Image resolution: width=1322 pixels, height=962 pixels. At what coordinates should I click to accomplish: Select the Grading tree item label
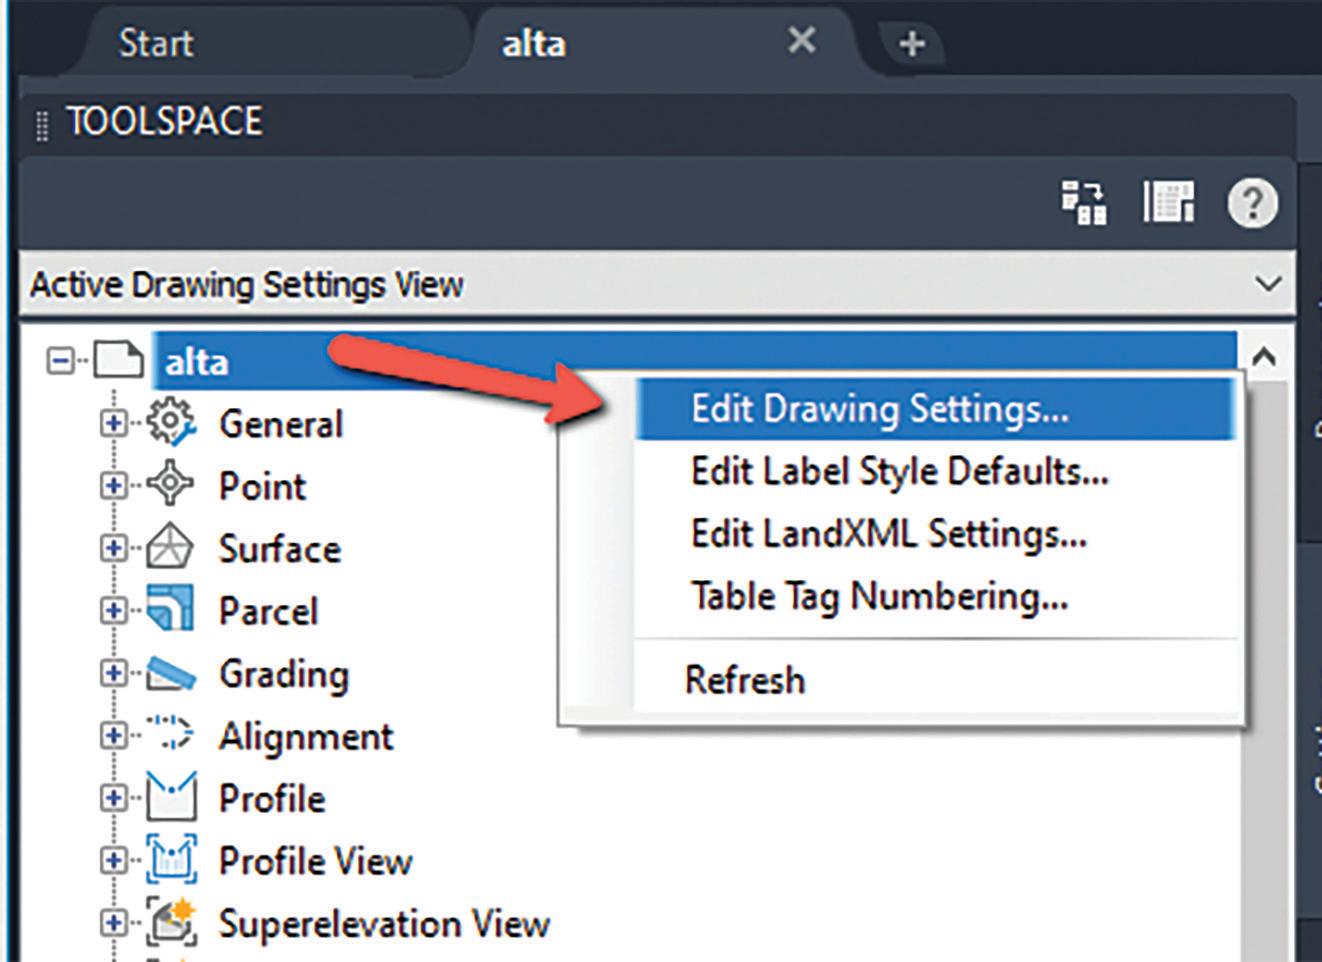click(284, 674)
